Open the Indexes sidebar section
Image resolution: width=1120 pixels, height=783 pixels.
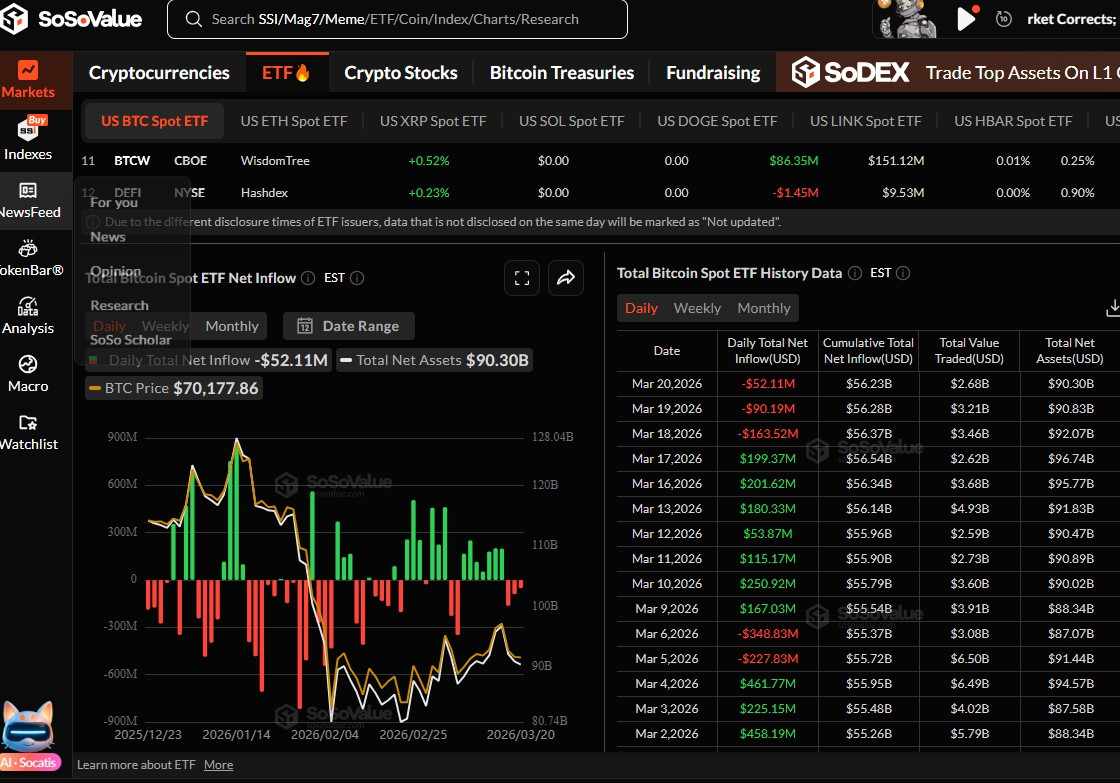click(28, 138)
